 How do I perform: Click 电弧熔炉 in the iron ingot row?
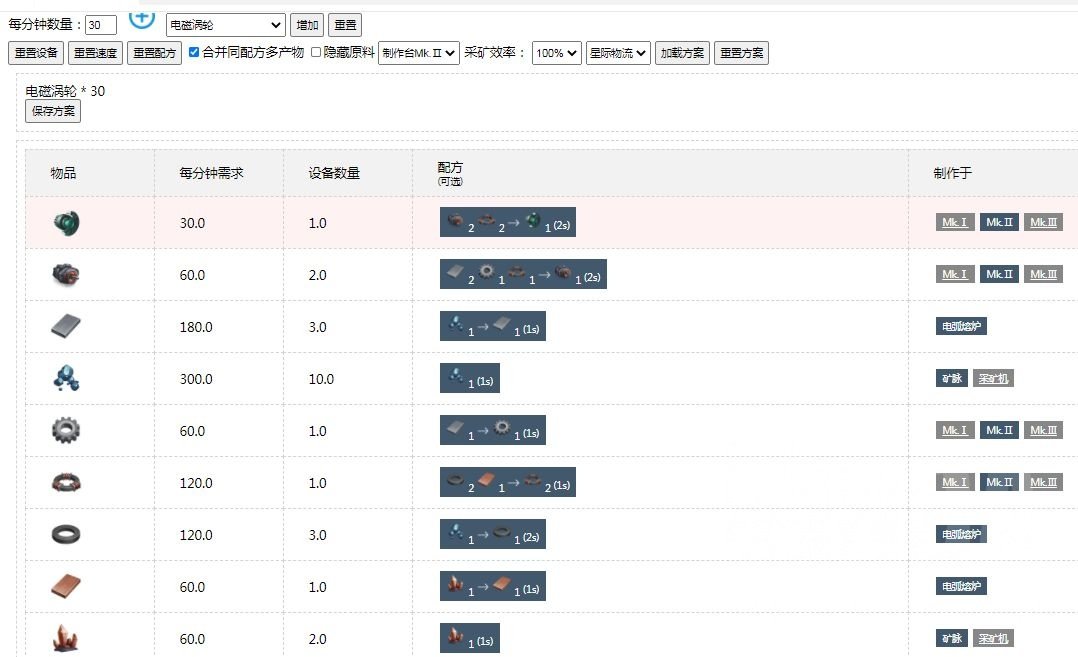(x=961, y=326)
